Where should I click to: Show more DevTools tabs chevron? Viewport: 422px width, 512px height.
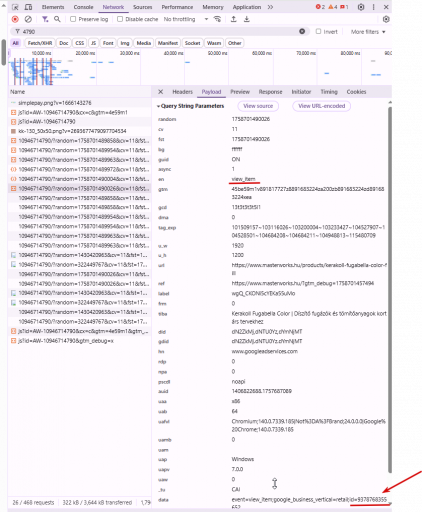pos(270,7)
